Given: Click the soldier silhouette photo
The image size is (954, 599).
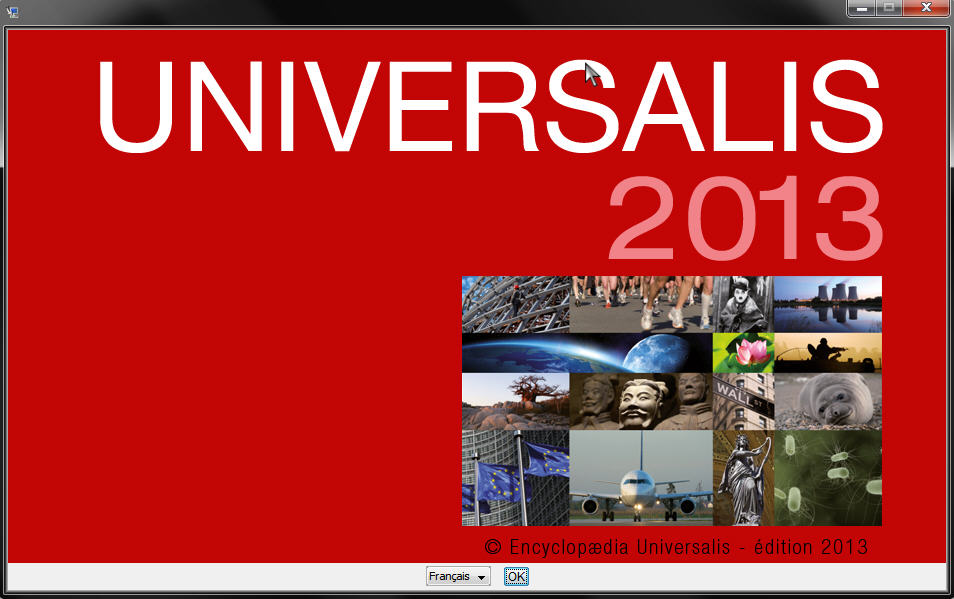Looking at the screenshot, I should [827, 353].
